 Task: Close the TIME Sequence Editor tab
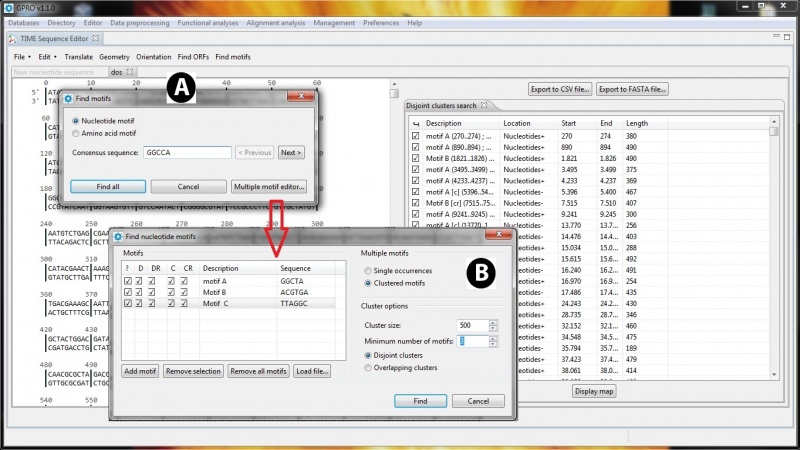97,38
